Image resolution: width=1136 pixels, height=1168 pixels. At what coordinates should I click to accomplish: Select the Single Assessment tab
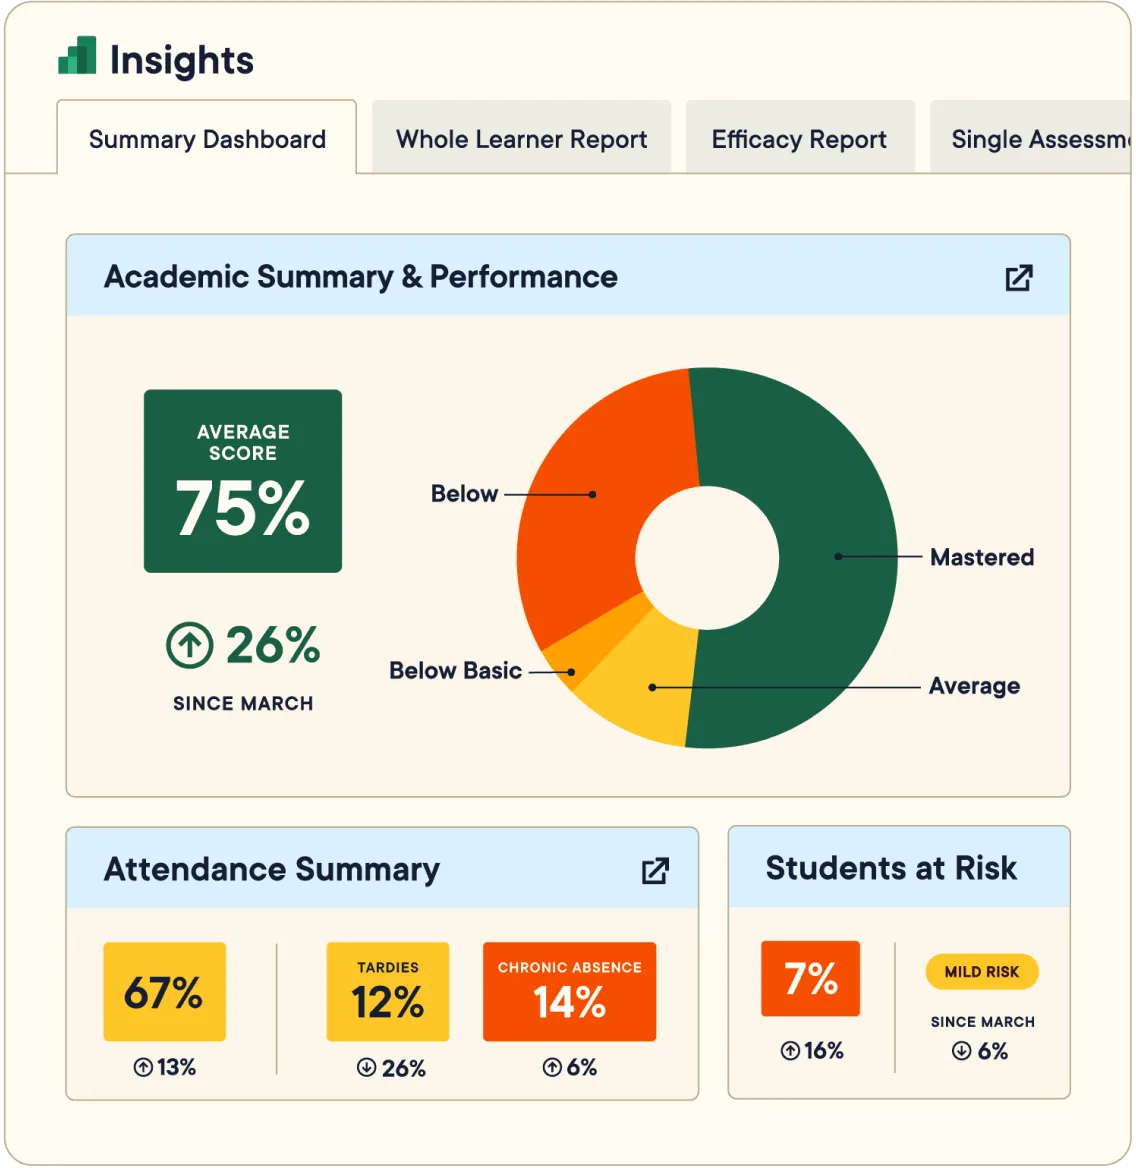(x=1040, y=138)
